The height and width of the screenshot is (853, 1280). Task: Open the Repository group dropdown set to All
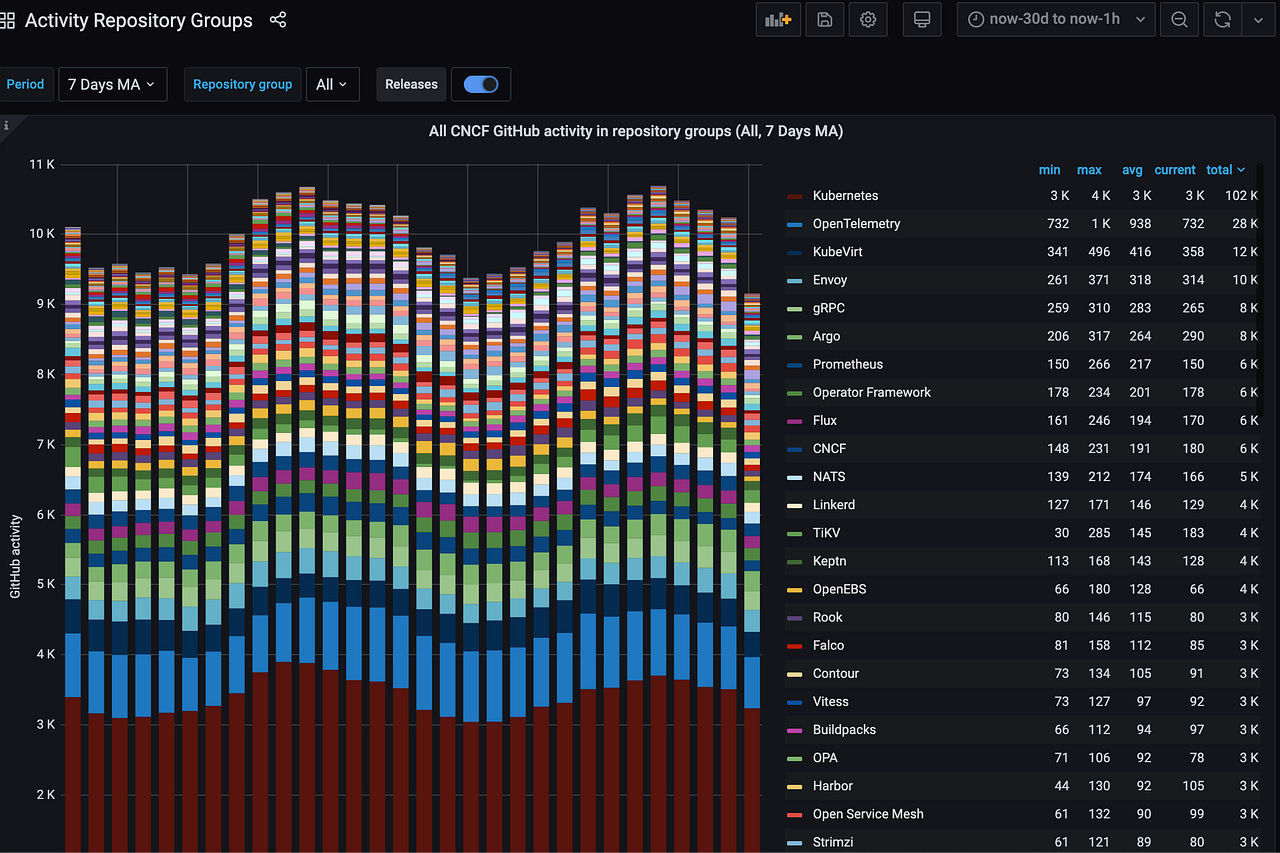[x=331, y=84]
